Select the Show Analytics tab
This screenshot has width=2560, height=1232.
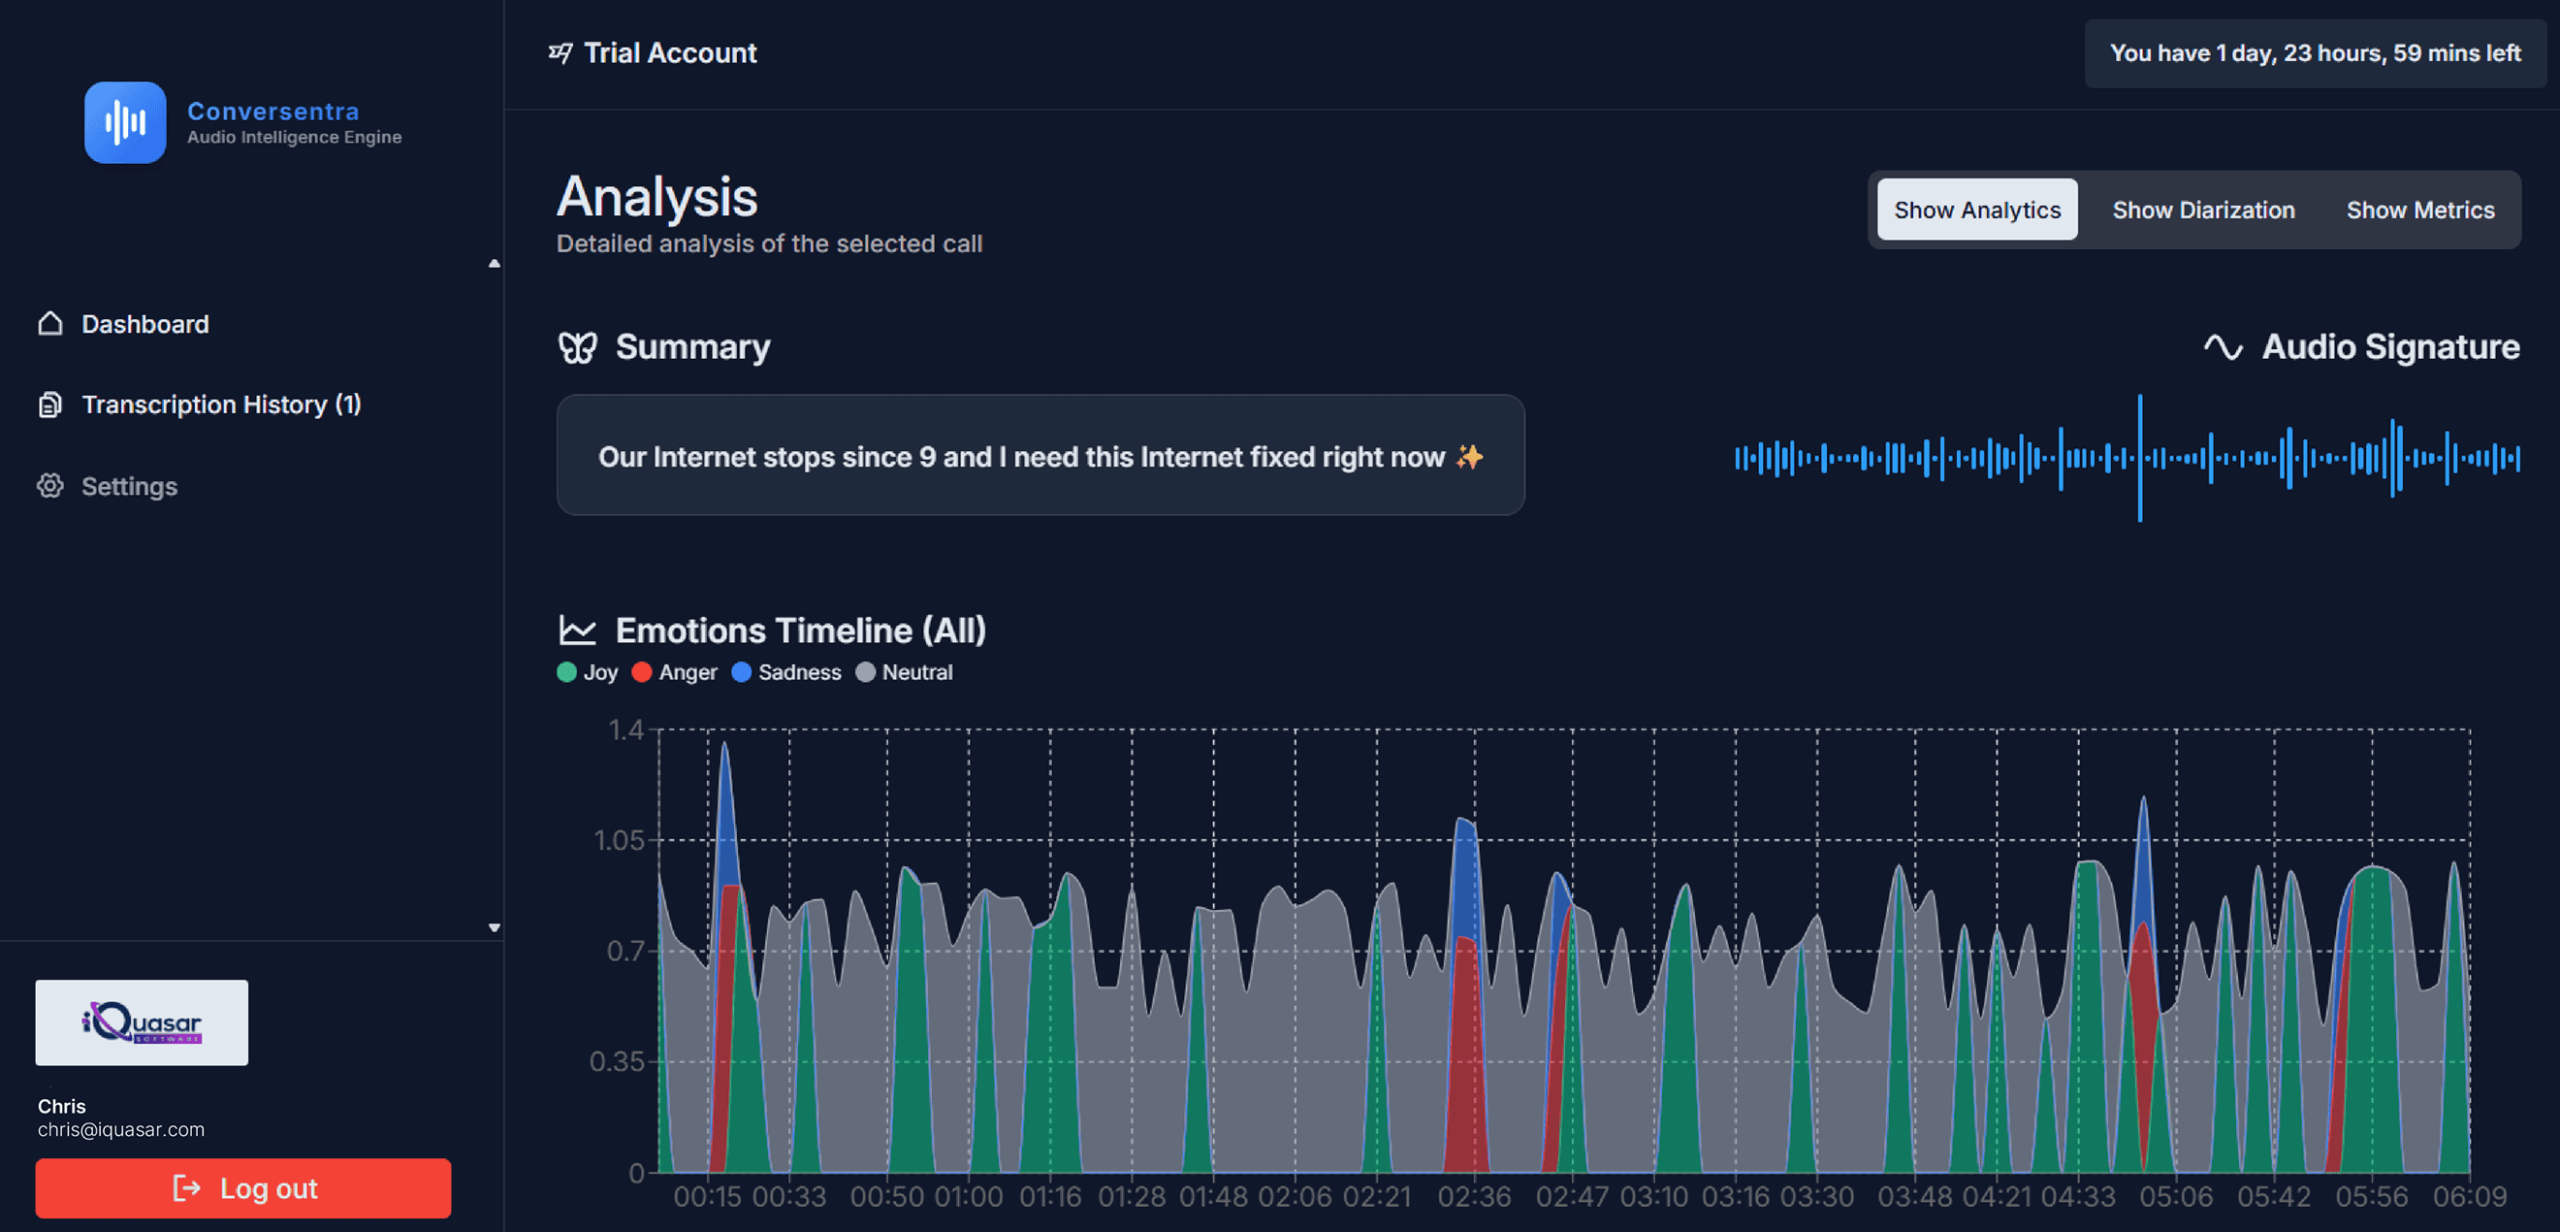pyautogui.click(x=1977, y=210)
